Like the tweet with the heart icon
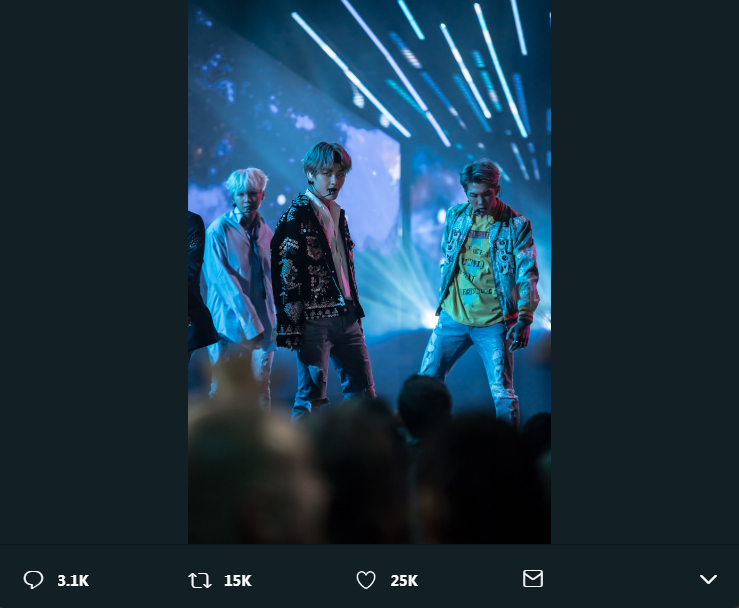 coord(366,580)
